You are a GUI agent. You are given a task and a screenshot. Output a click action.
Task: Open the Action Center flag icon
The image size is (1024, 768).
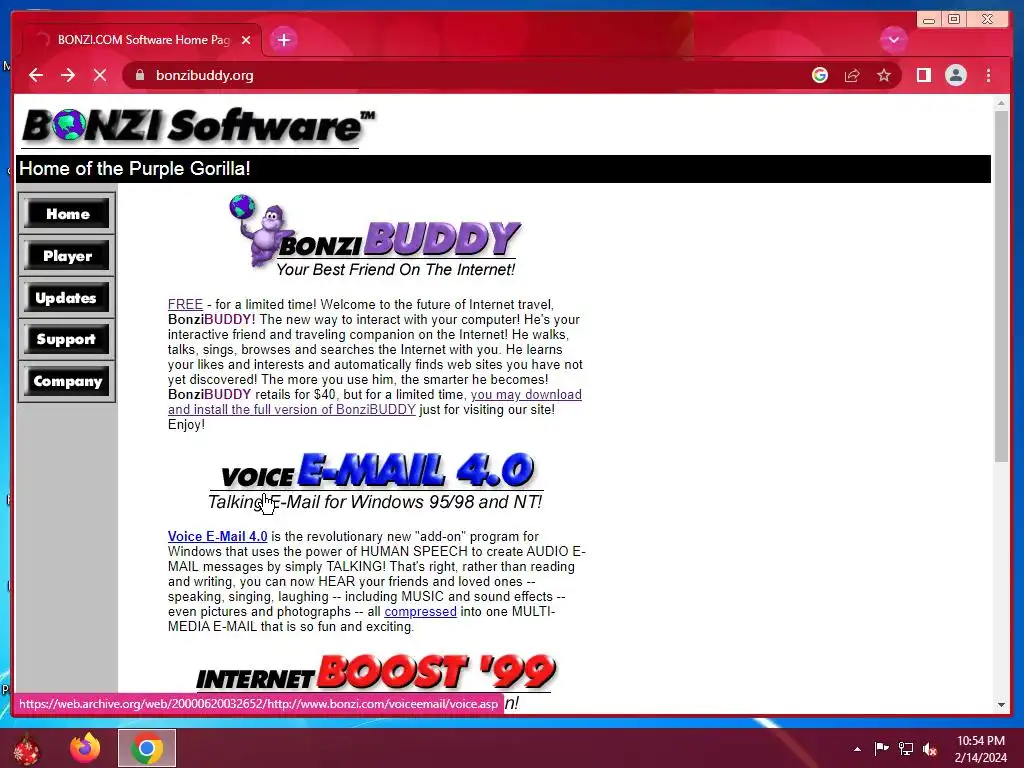[x=881, y=748]
